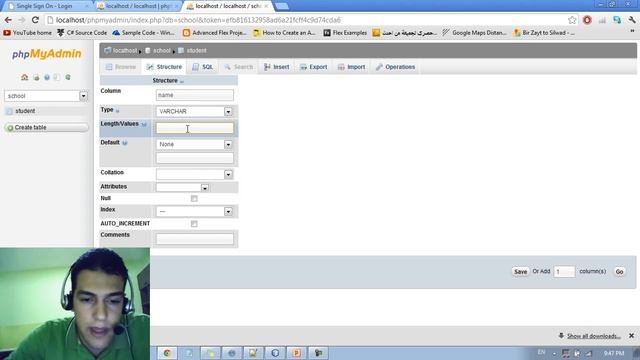Open the Index dropdown

click(195, 211)
